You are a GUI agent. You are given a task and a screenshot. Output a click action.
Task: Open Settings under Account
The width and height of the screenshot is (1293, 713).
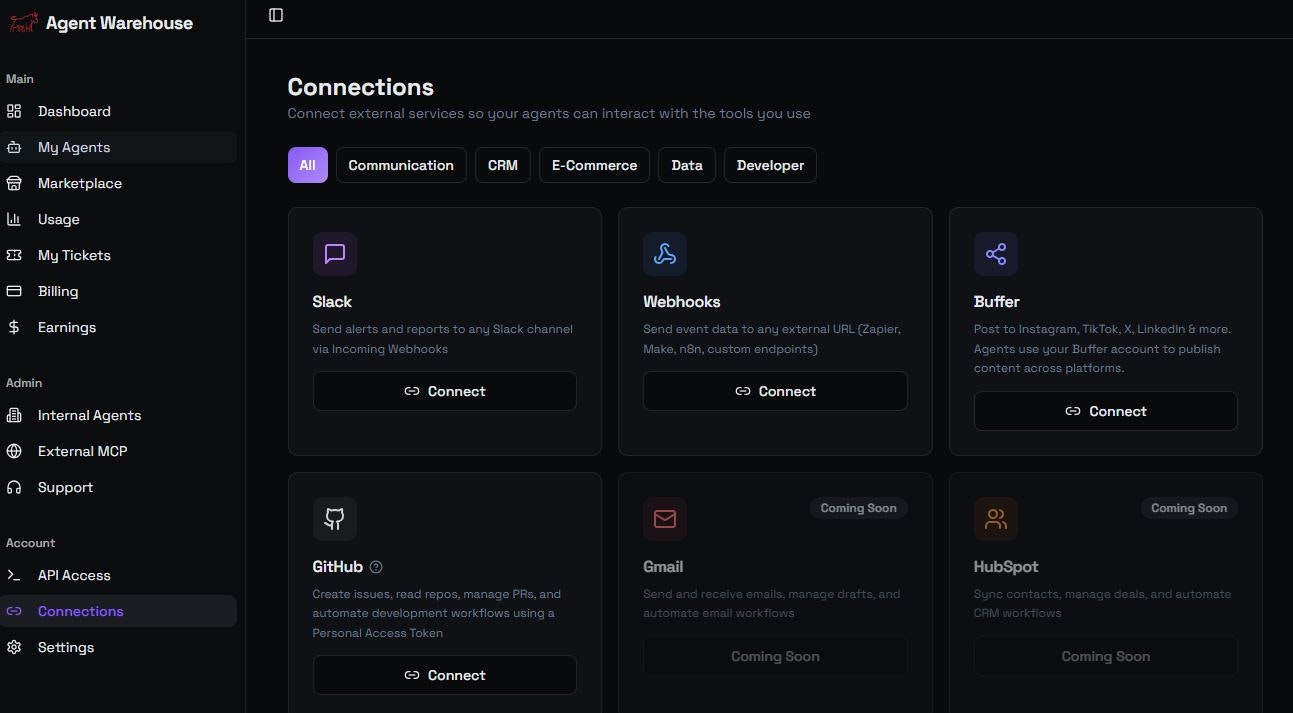118,647
